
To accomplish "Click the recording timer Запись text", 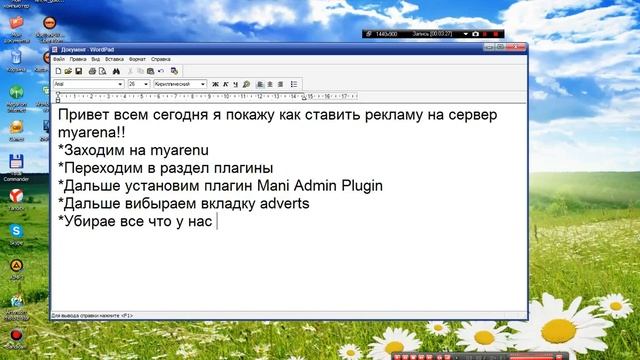I will point(432,34).
